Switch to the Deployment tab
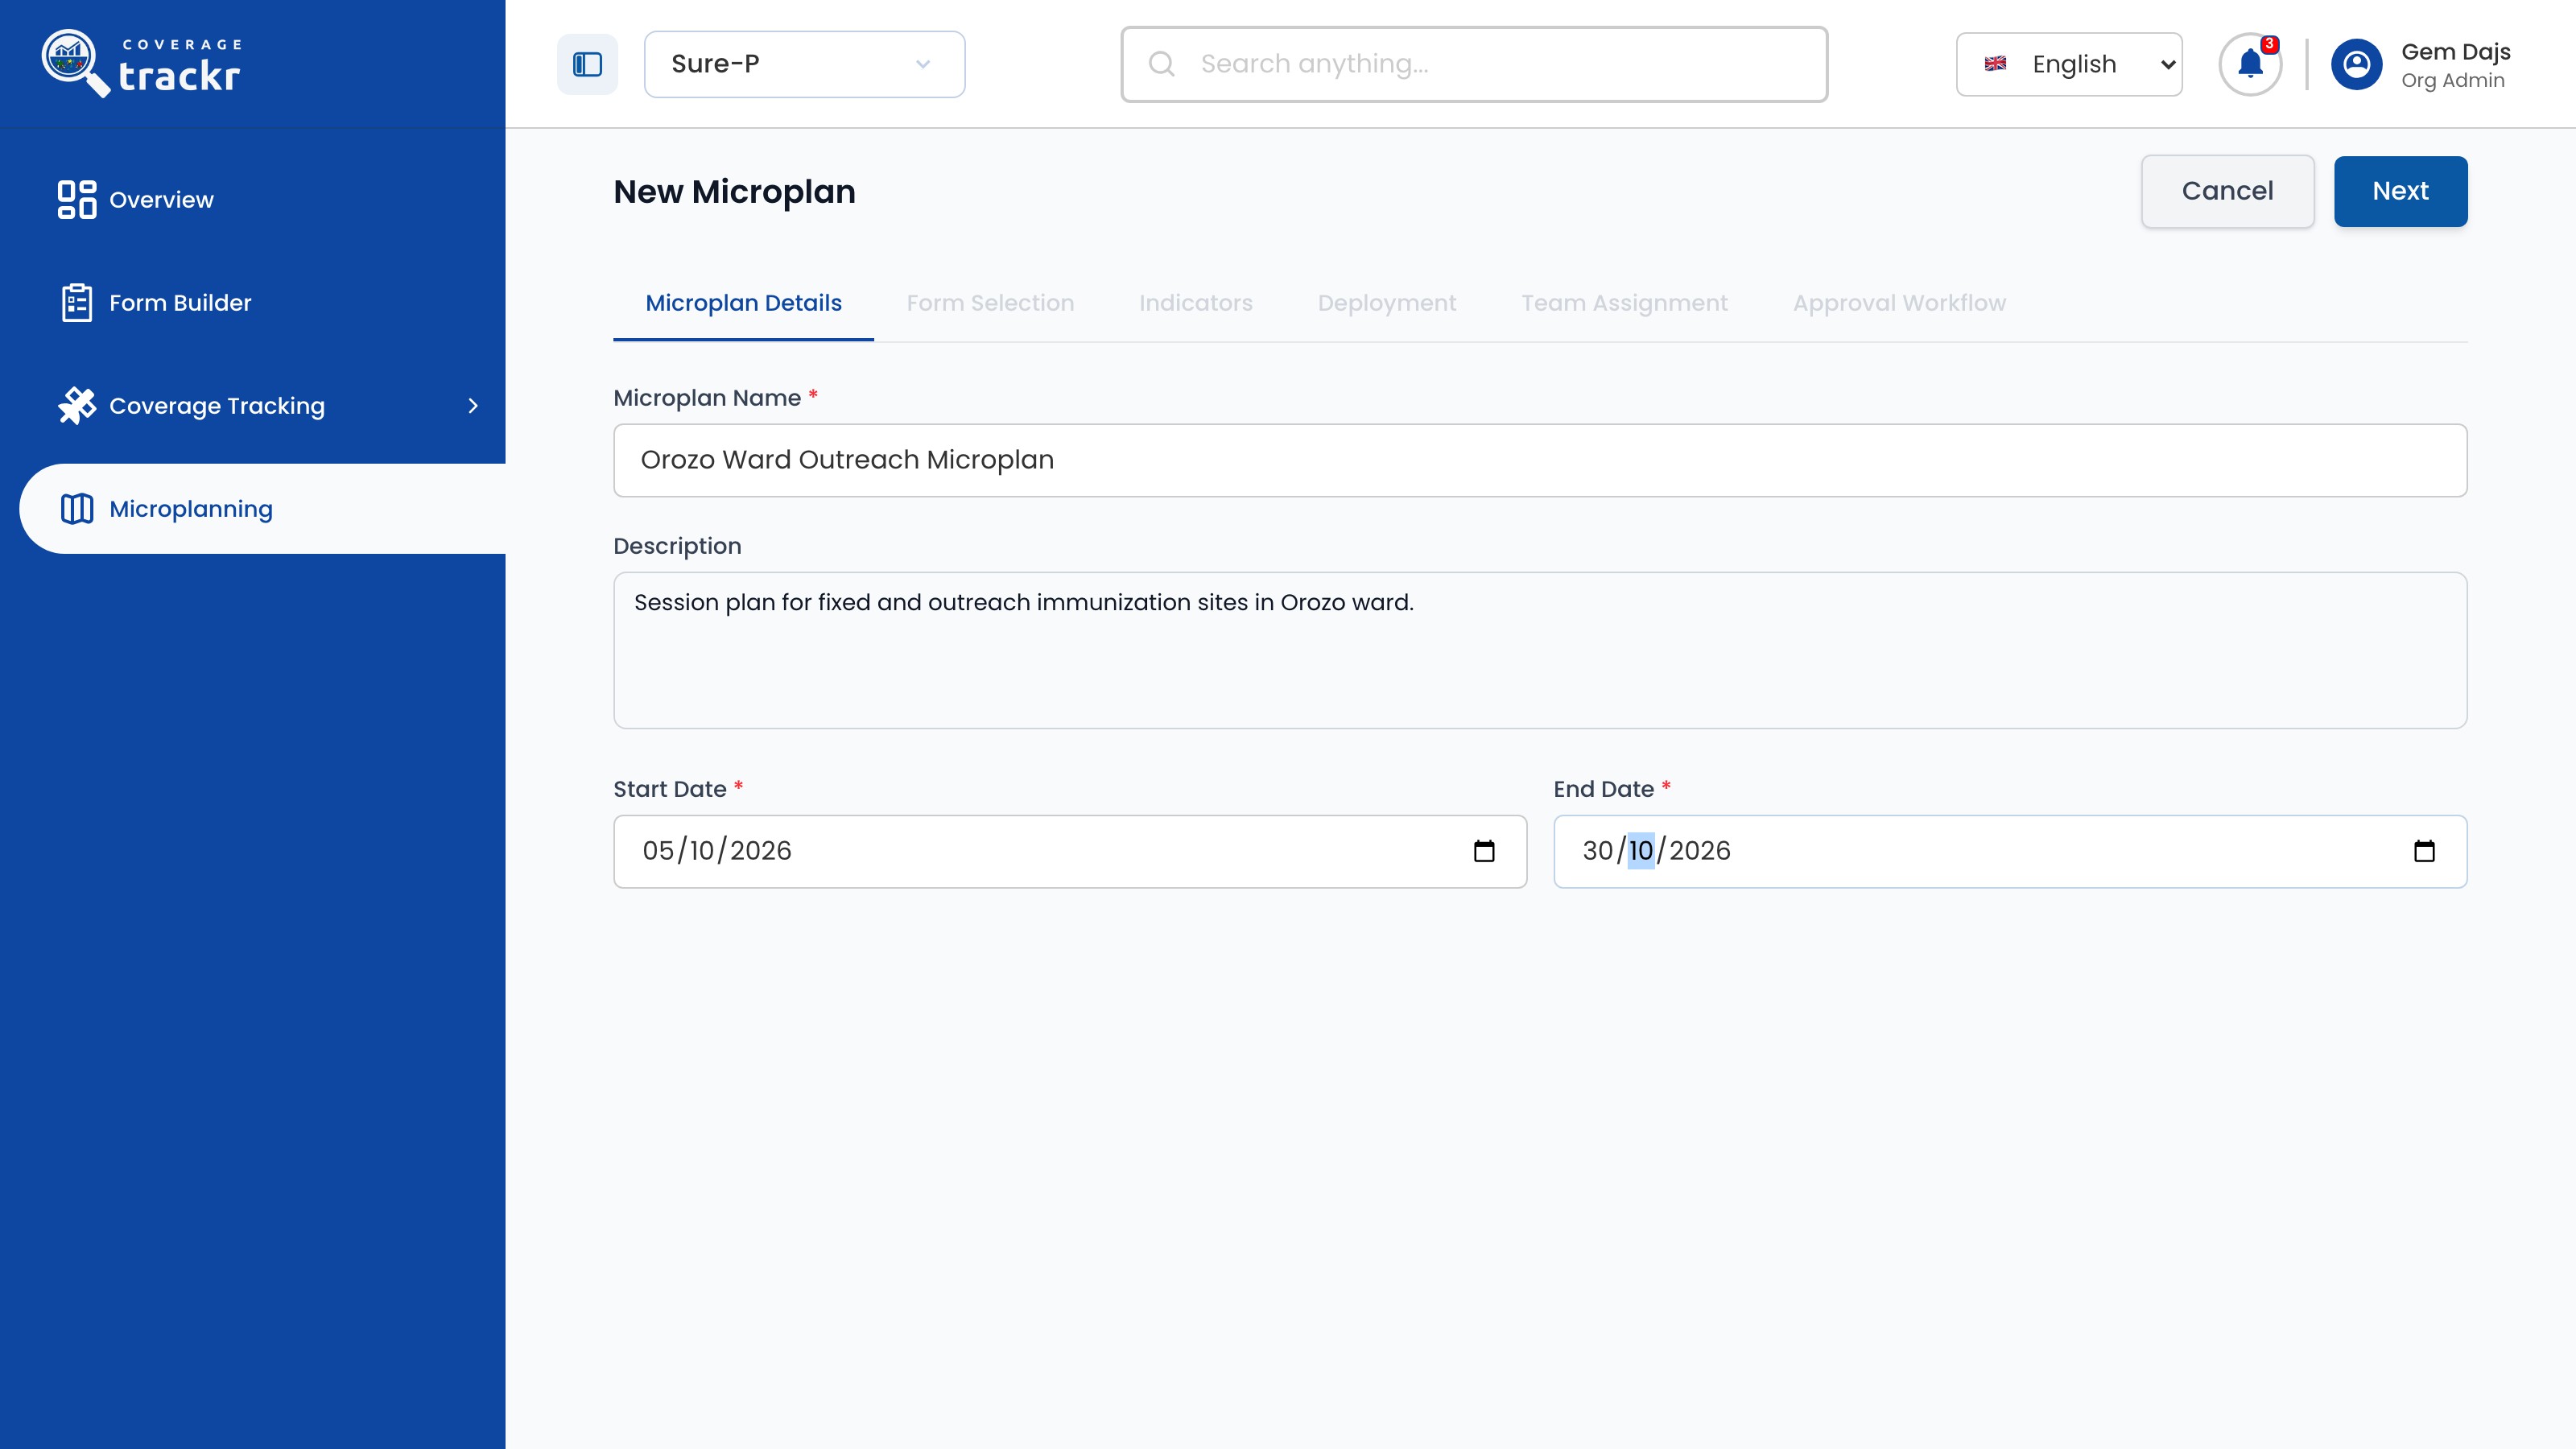Image resolution: width=2576 pixels, height=1449 pixels. [x=1386, y=303]
